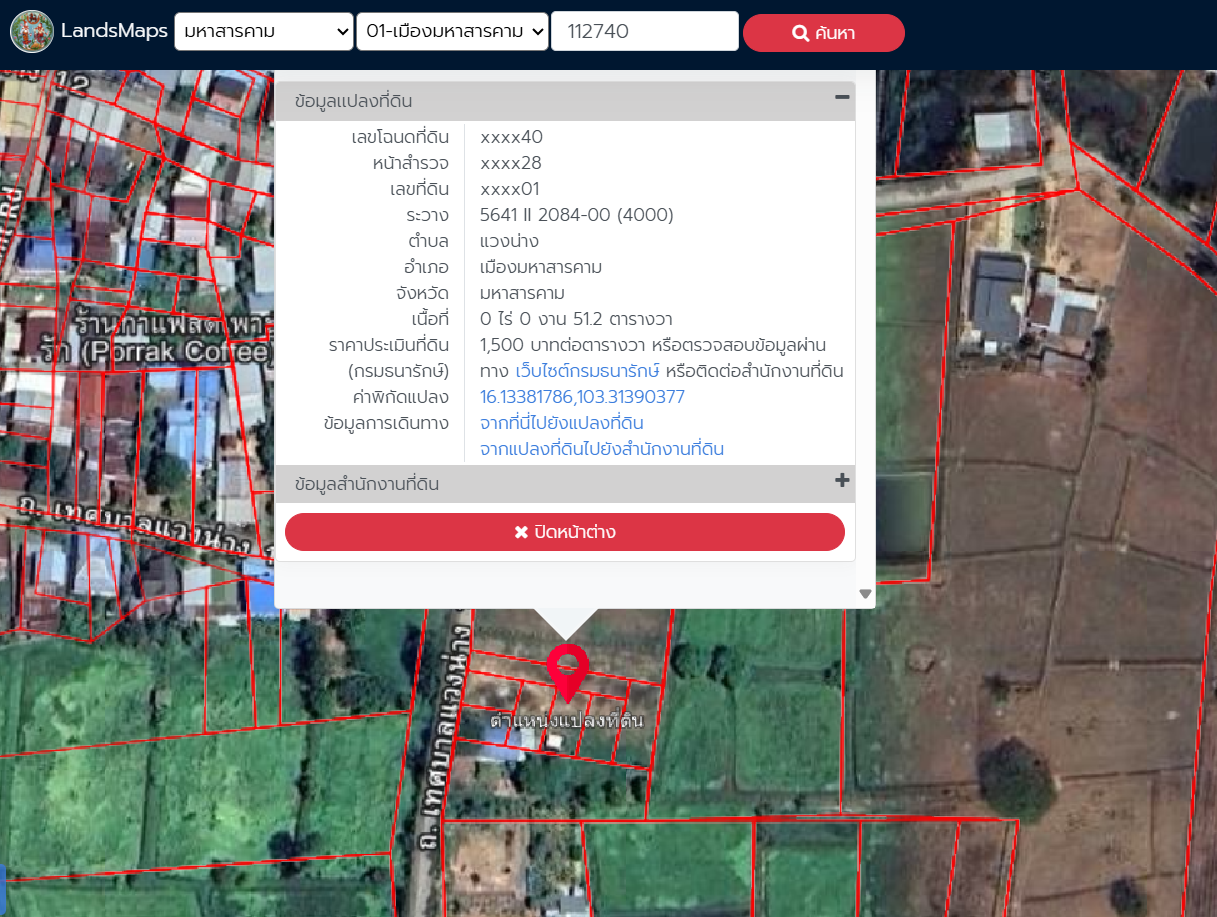
Task: Expand ข้อมูลสำนักงานที่ดิน with the plus icon
Action: point(842,481)
